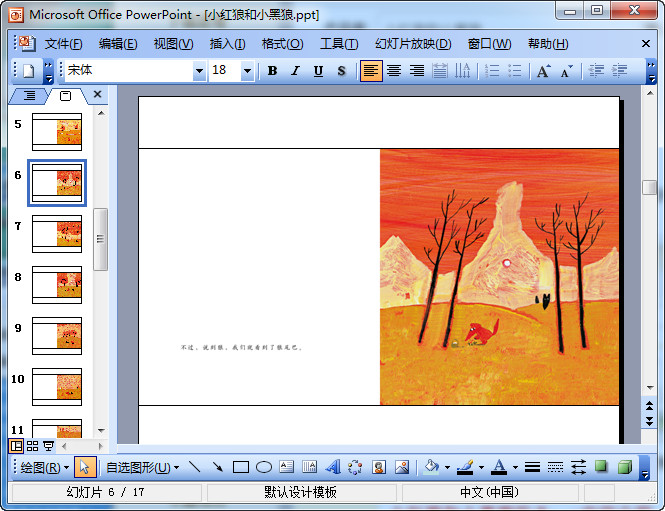Set Align Left alignment
Screen dimensions: 665x511
tap(371, 71)
